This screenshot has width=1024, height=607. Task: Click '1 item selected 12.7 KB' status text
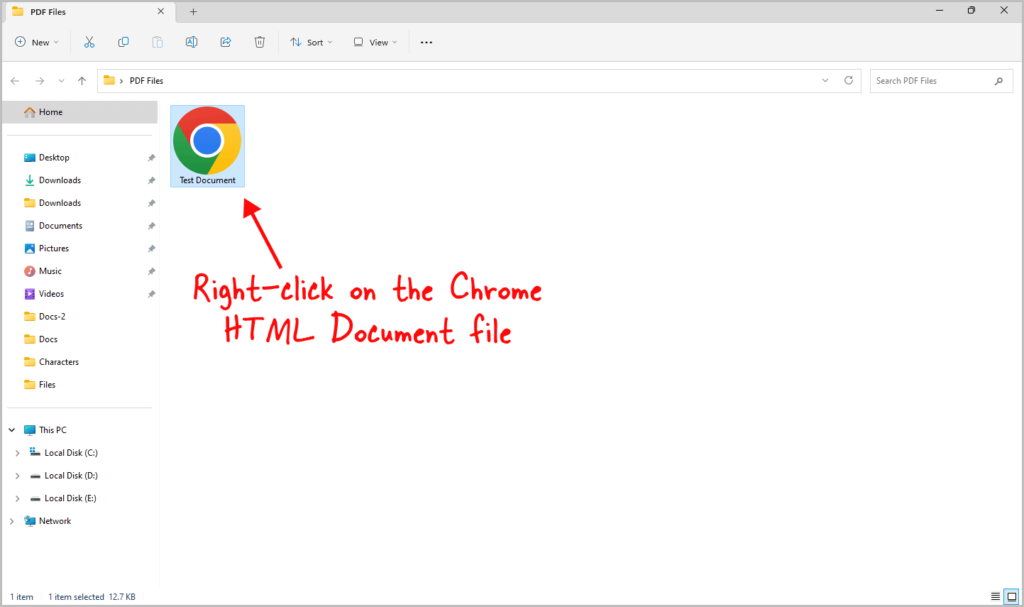coord(92,597)
